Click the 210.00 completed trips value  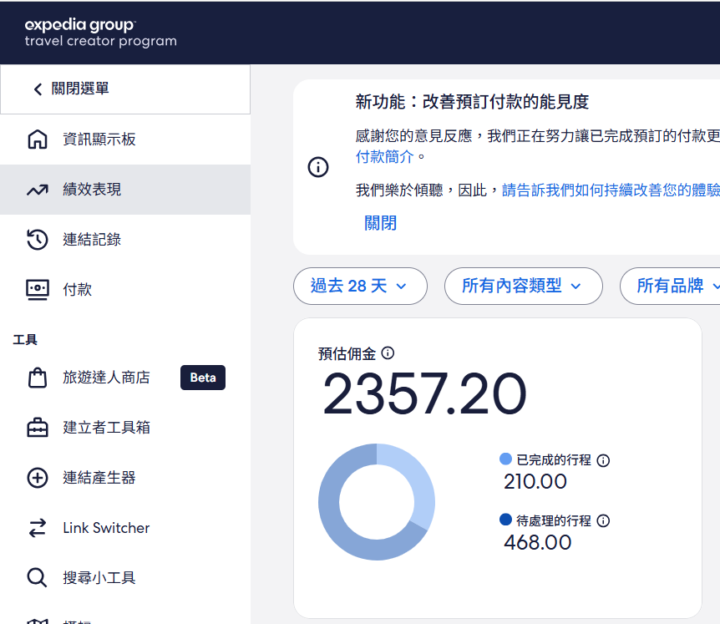(x=535, y=482)
